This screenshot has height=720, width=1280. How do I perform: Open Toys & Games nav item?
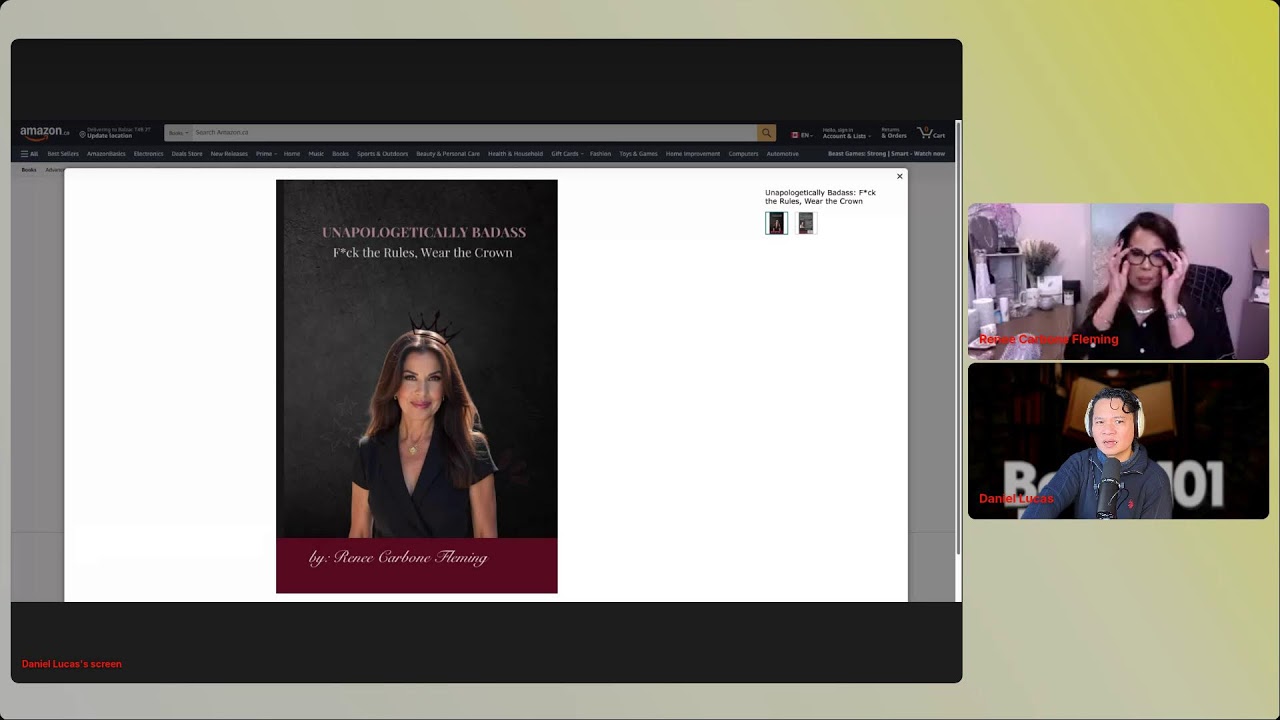(638, 154)
